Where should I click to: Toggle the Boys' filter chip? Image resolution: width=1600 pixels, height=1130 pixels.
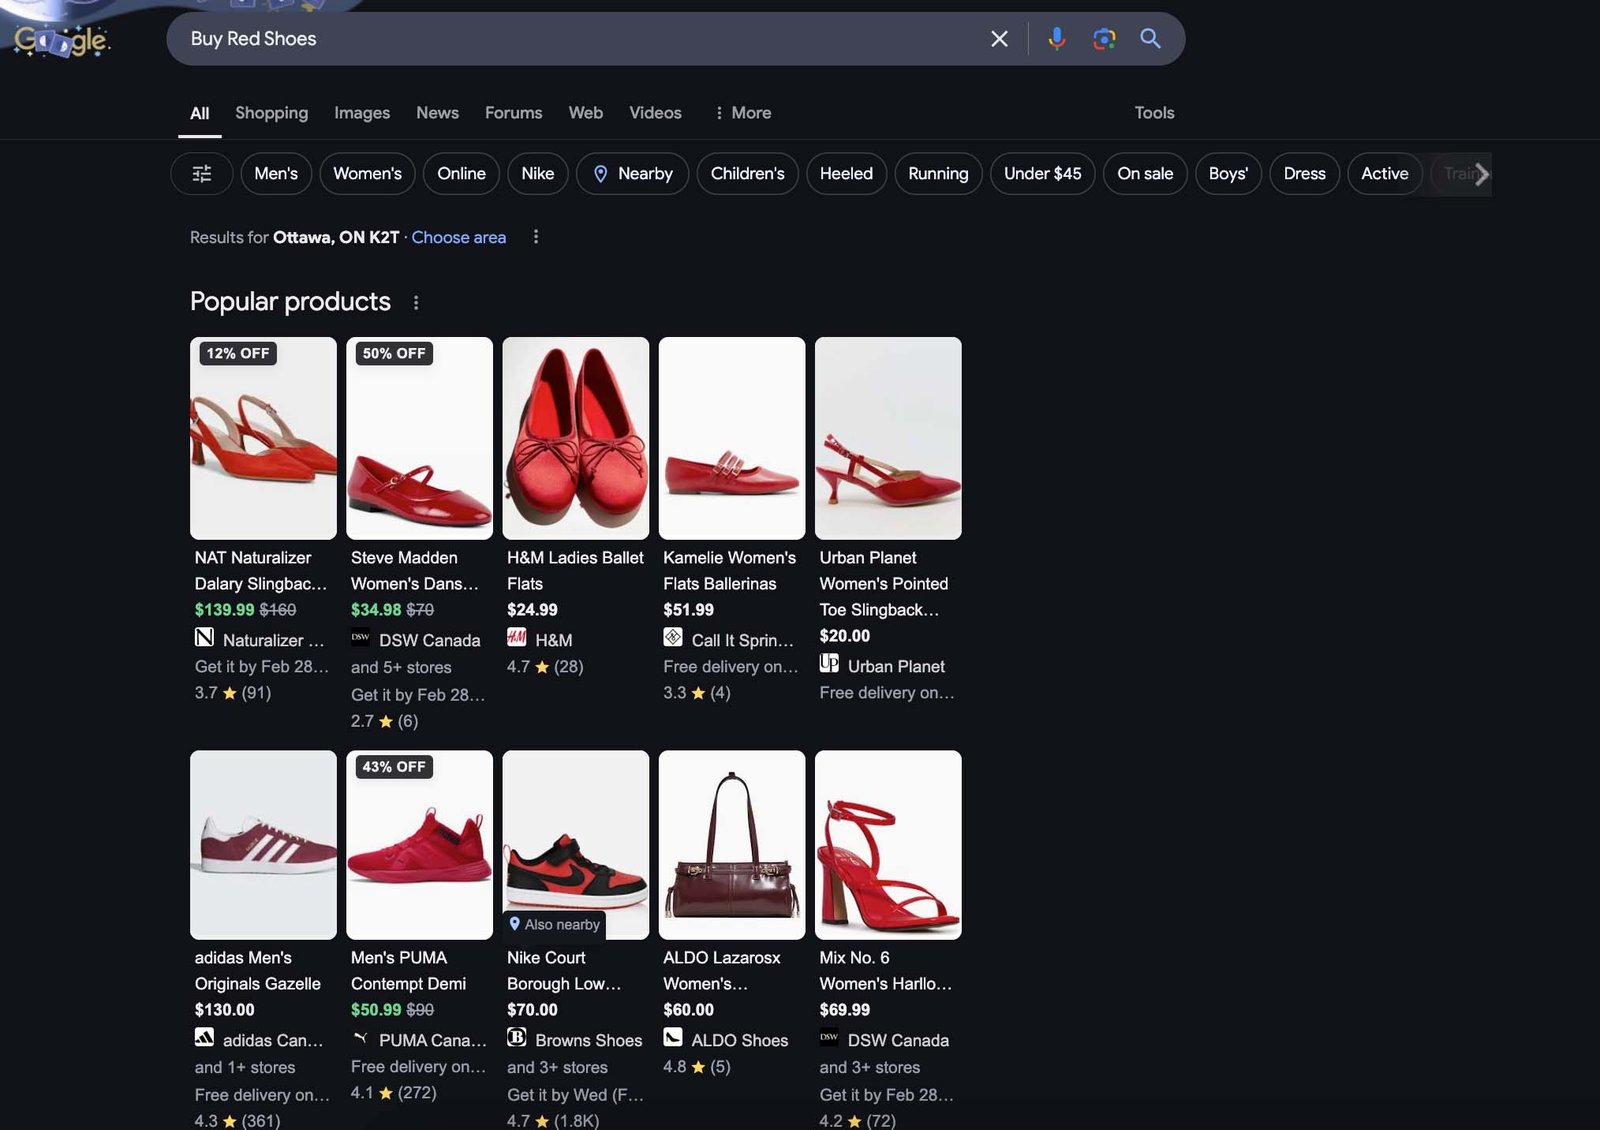tap(1228, 174)
